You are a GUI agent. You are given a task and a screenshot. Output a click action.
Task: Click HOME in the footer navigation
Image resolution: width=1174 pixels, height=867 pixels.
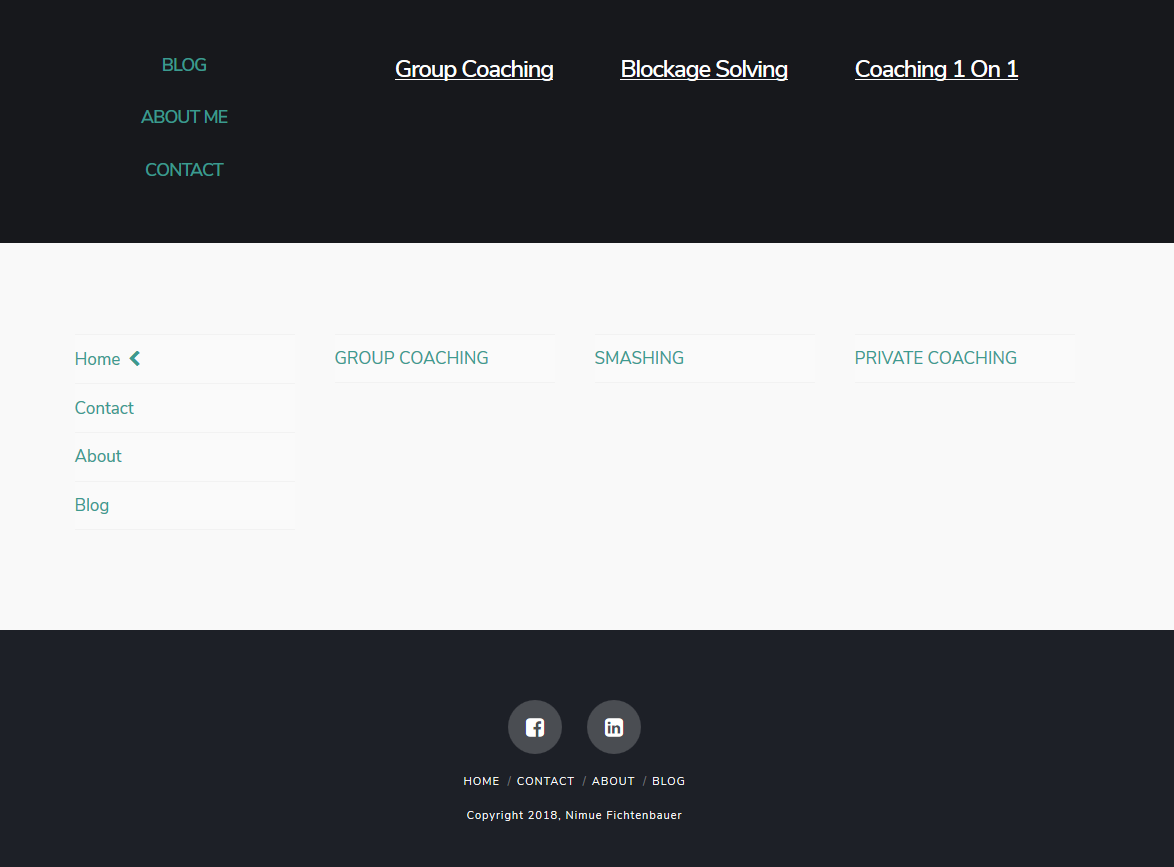pyautogui.click(x=481, y=781)
